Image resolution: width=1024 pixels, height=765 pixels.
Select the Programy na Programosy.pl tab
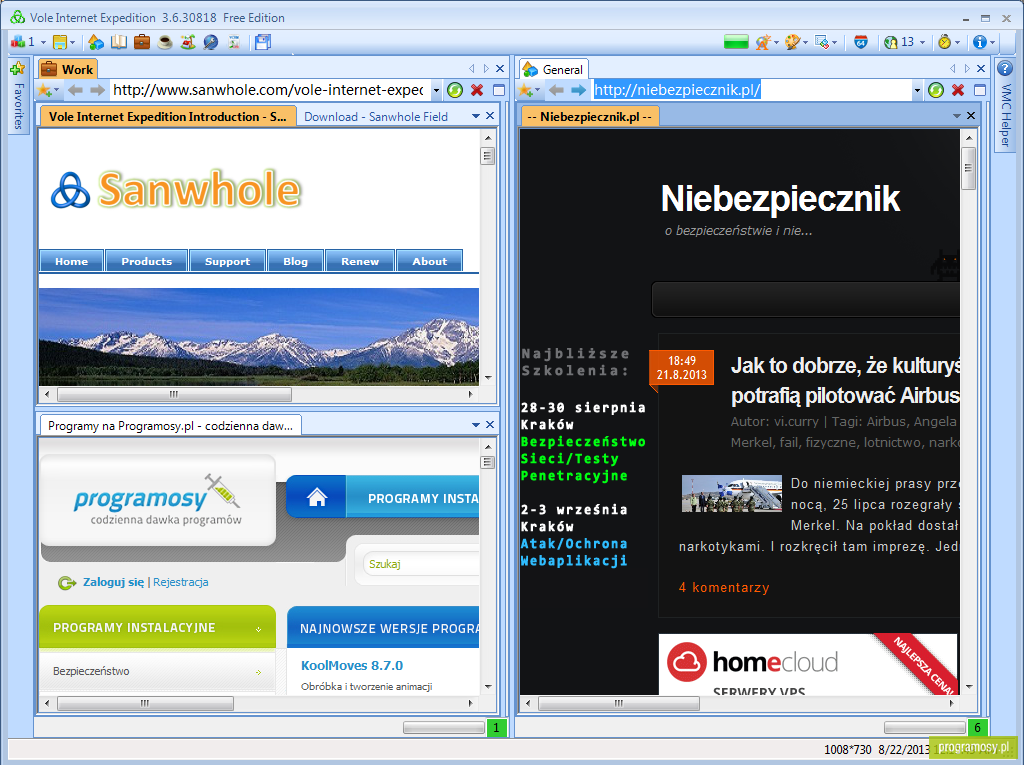(x=170, y=426)
